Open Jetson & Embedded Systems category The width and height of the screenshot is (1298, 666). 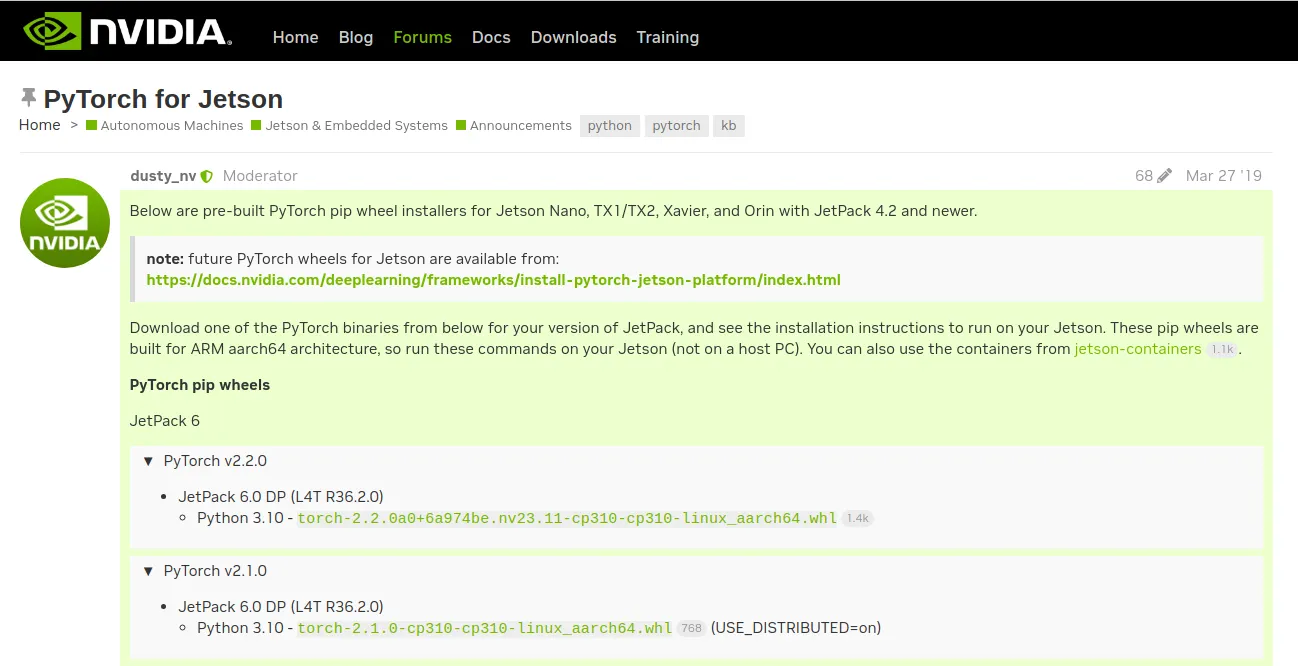356,125
